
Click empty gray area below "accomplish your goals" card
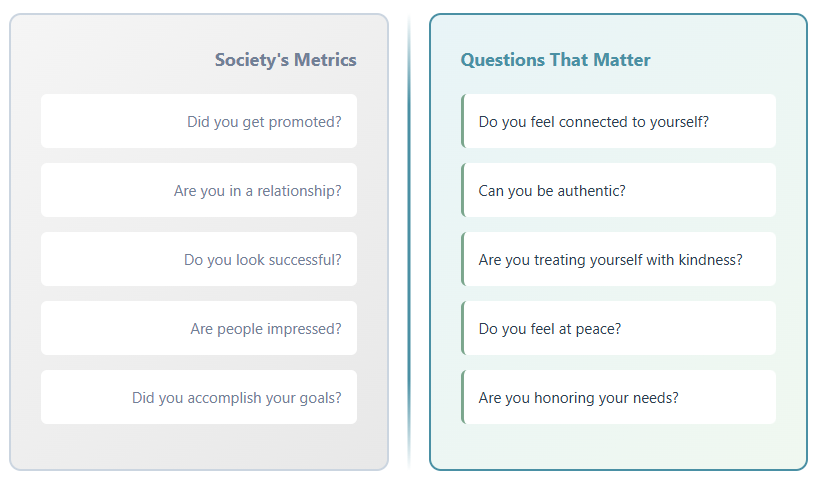click(x=199, y=446)
